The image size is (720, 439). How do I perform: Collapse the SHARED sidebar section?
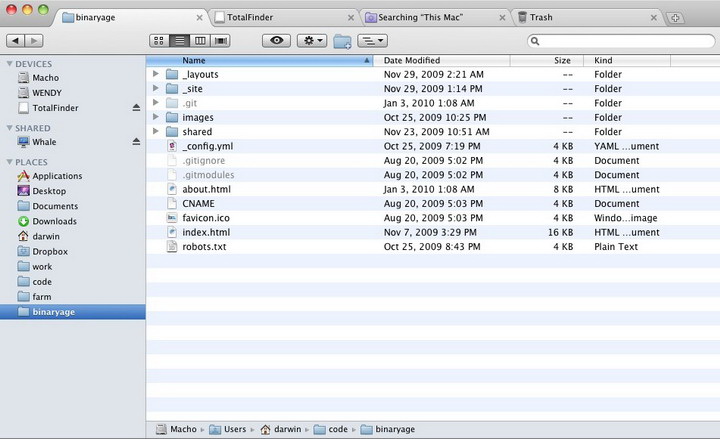(9, 128)
